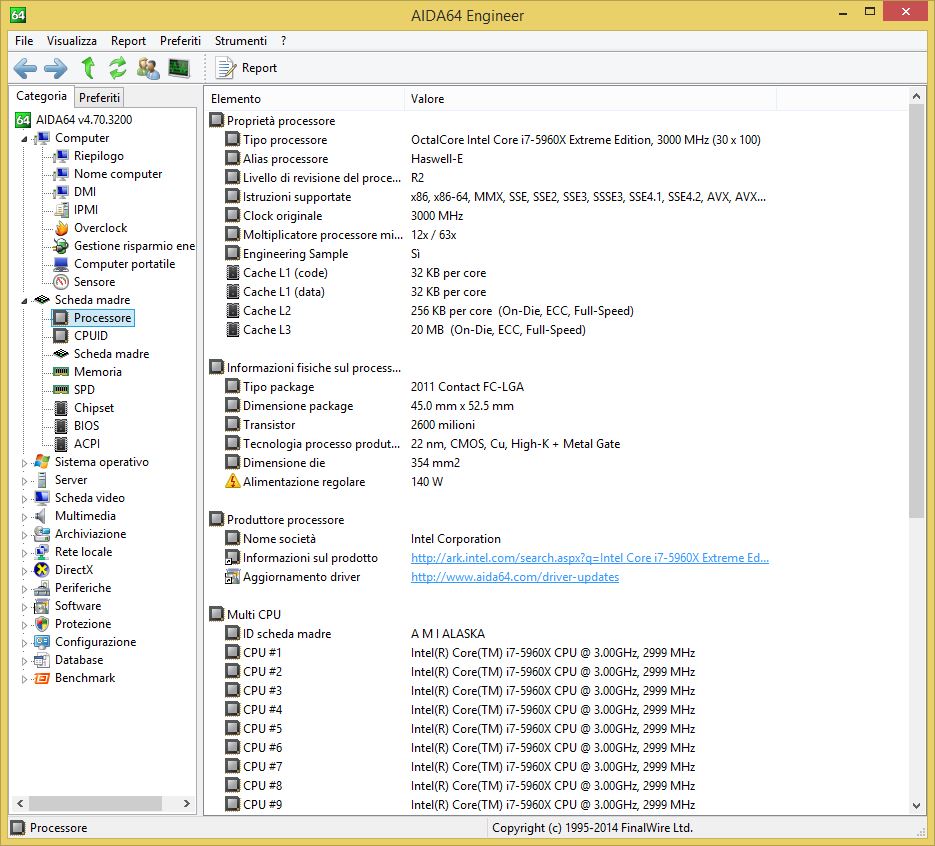
Task: Click the Valore column header
Action: point(427,99)
